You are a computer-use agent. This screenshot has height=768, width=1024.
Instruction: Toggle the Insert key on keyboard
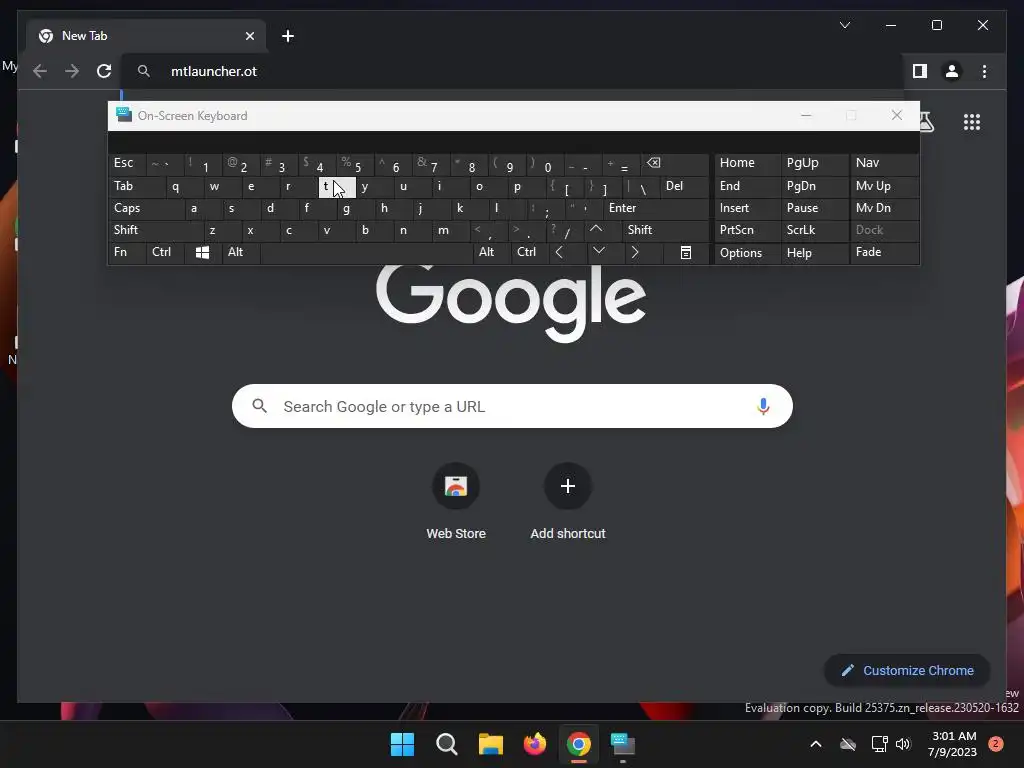point(748,208)
